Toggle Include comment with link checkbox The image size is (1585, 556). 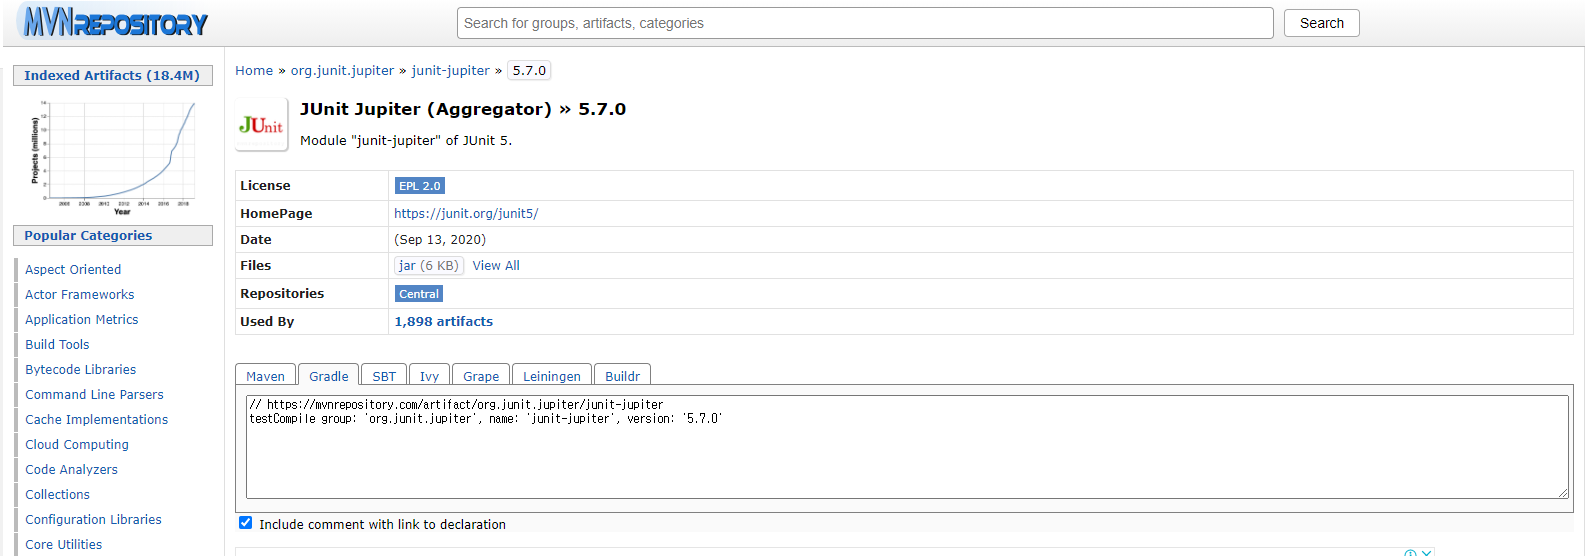click(245, 523)
